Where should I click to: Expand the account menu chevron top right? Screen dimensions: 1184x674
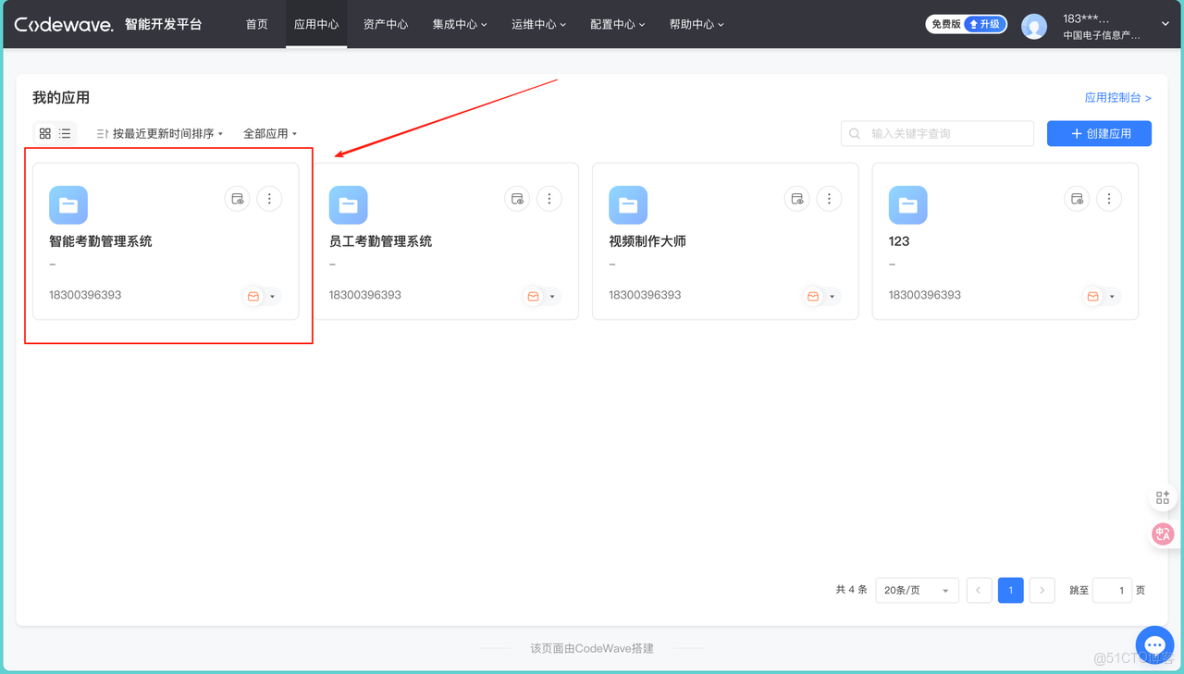click(x=1166, y=24)
